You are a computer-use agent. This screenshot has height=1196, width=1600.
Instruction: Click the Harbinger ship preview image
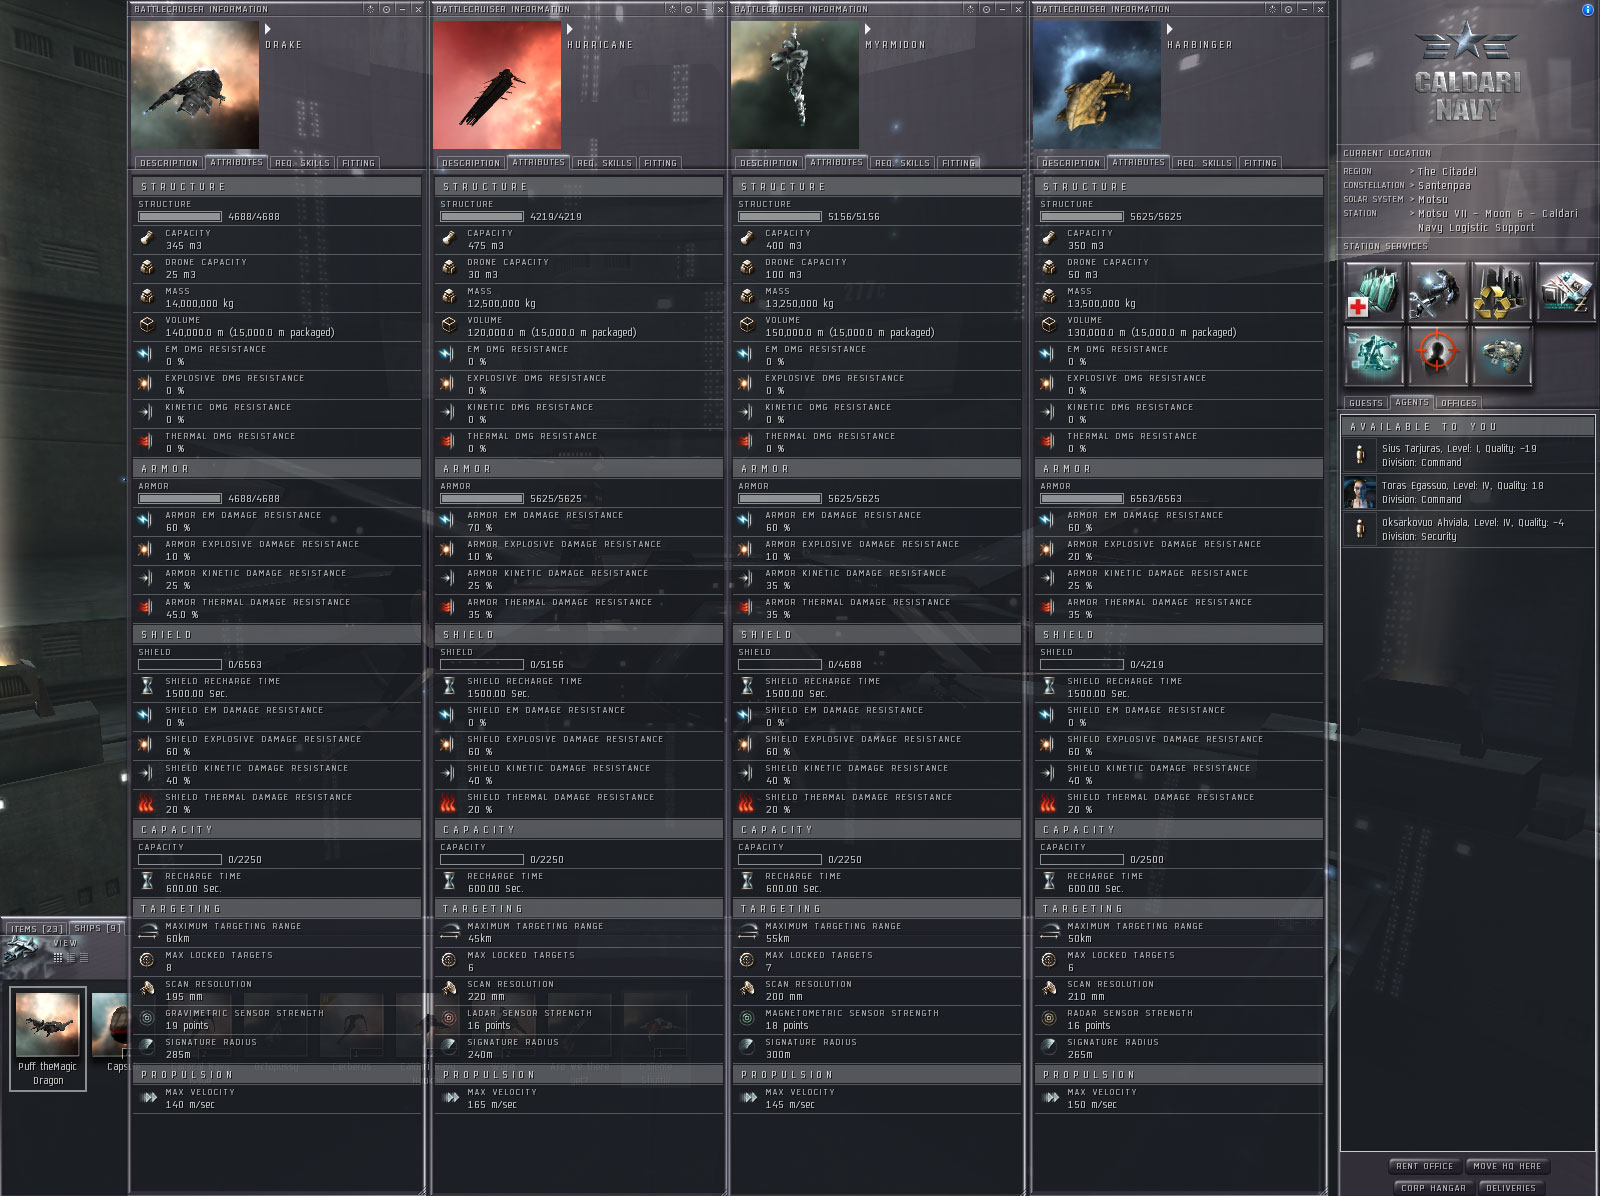coord(1097,86)
